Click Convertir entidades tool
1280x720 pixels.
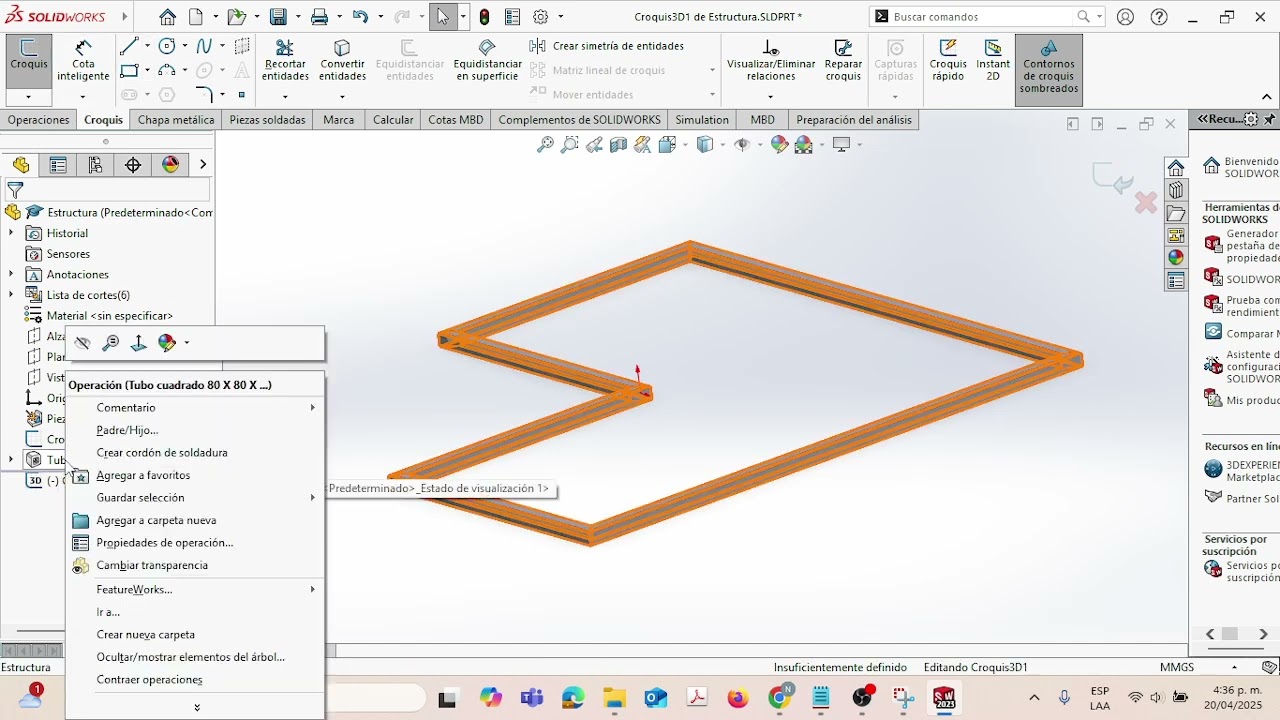click(x=342, y=61)
